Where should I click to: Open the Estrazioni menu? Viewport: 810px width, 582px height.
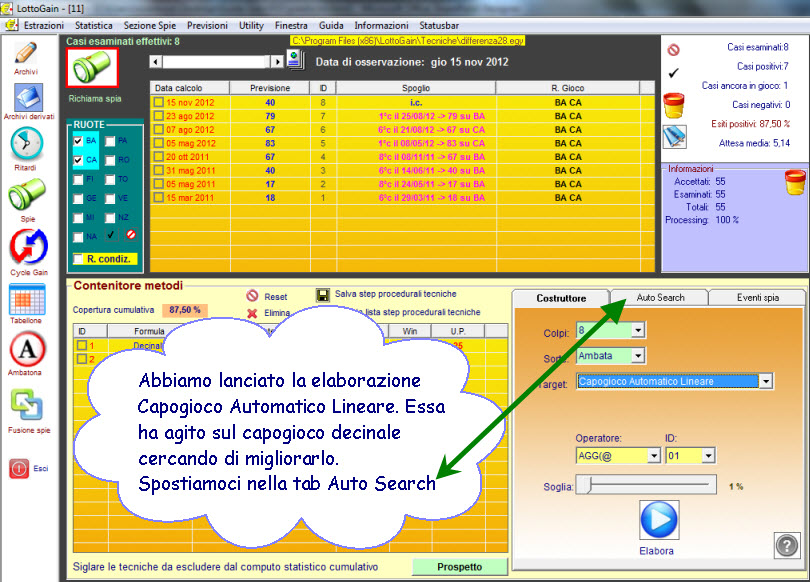[x=44, y=25]
